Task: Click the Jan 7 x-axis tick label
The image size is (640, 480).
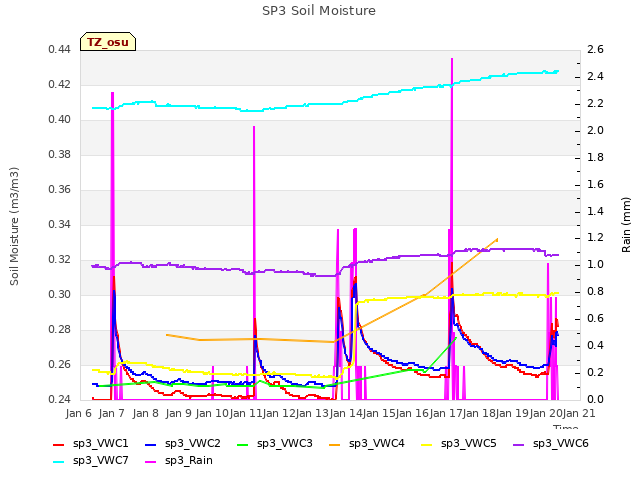Action: point(112,413)
